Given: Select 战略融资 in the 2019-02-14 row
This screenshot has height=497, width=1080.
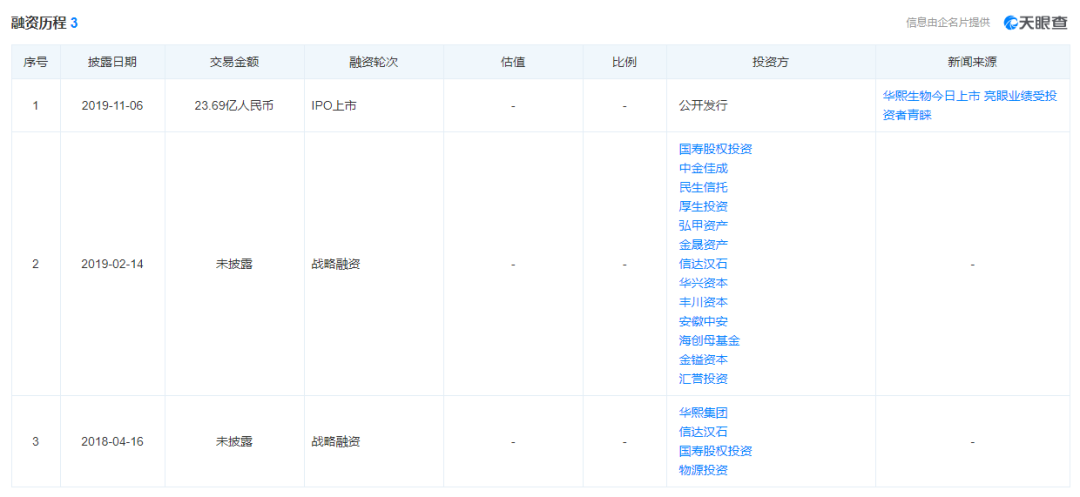Looking at the screenshot, I should click(x=336, y=264).
